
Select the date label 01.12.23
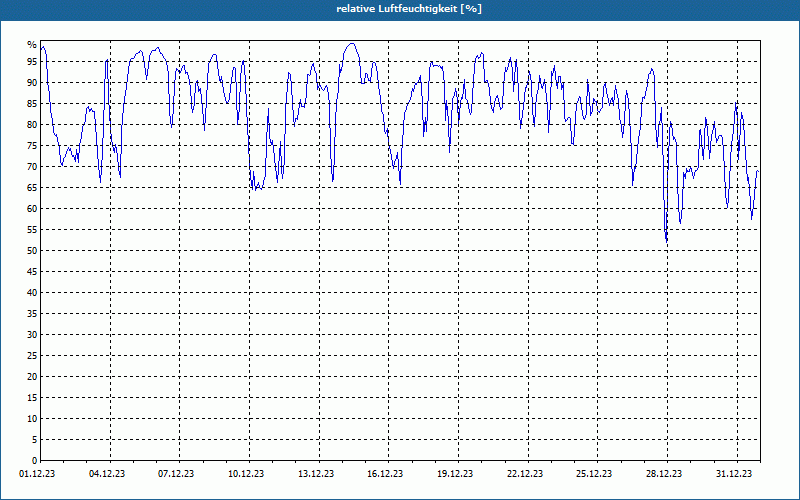[x=37, y=474]
